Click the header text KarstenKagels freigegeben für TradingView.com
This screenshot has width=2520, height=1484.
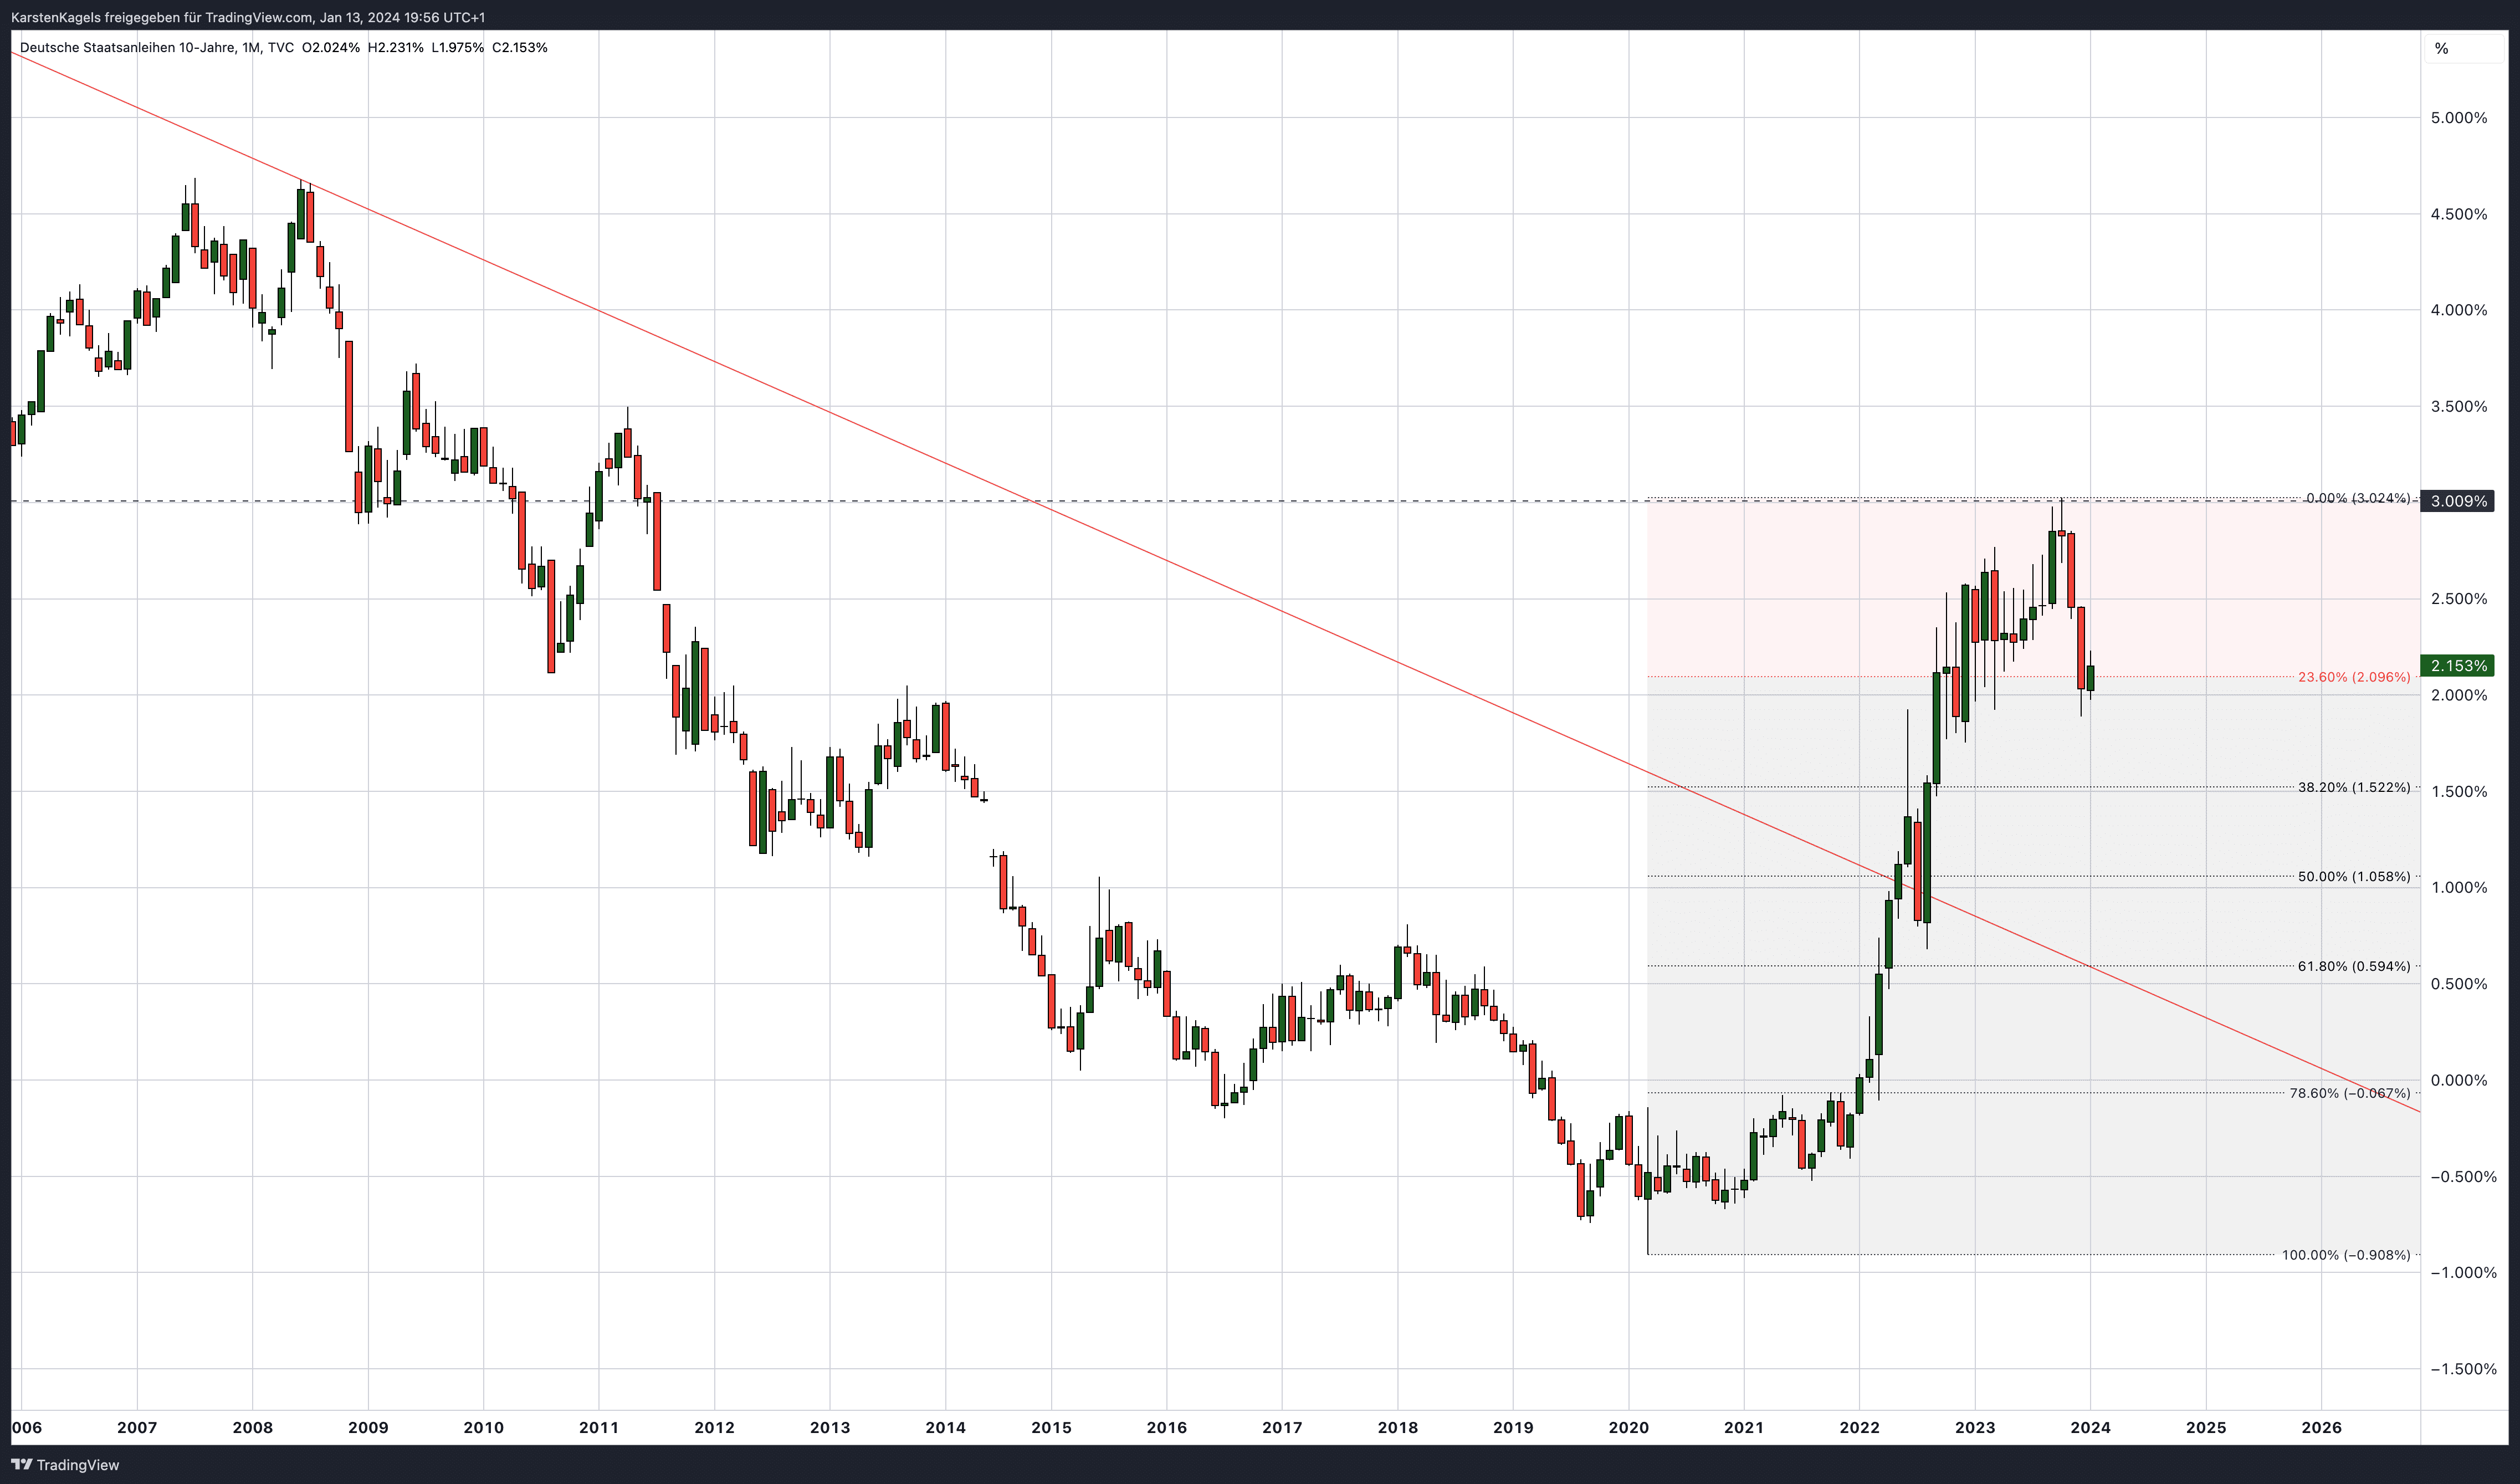tap(162, 18)
